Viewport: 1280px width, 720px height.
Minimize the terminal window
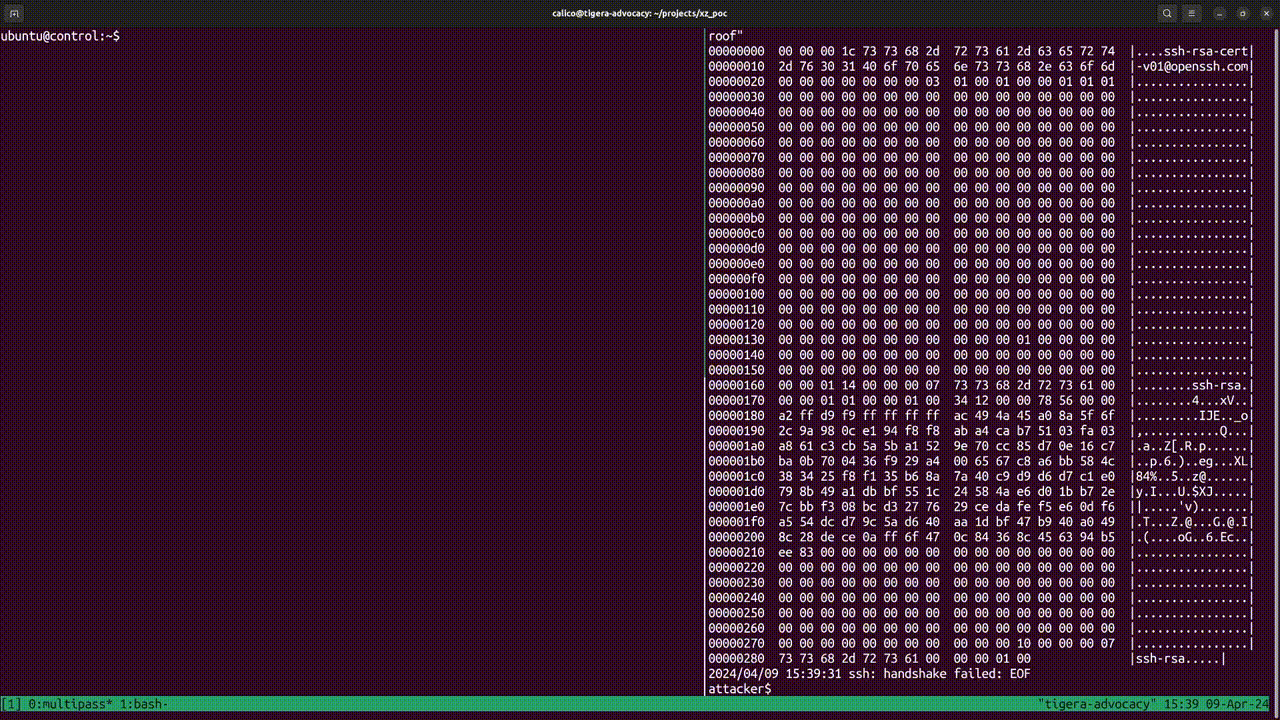pyautogui.click(x=1218, y=13)
